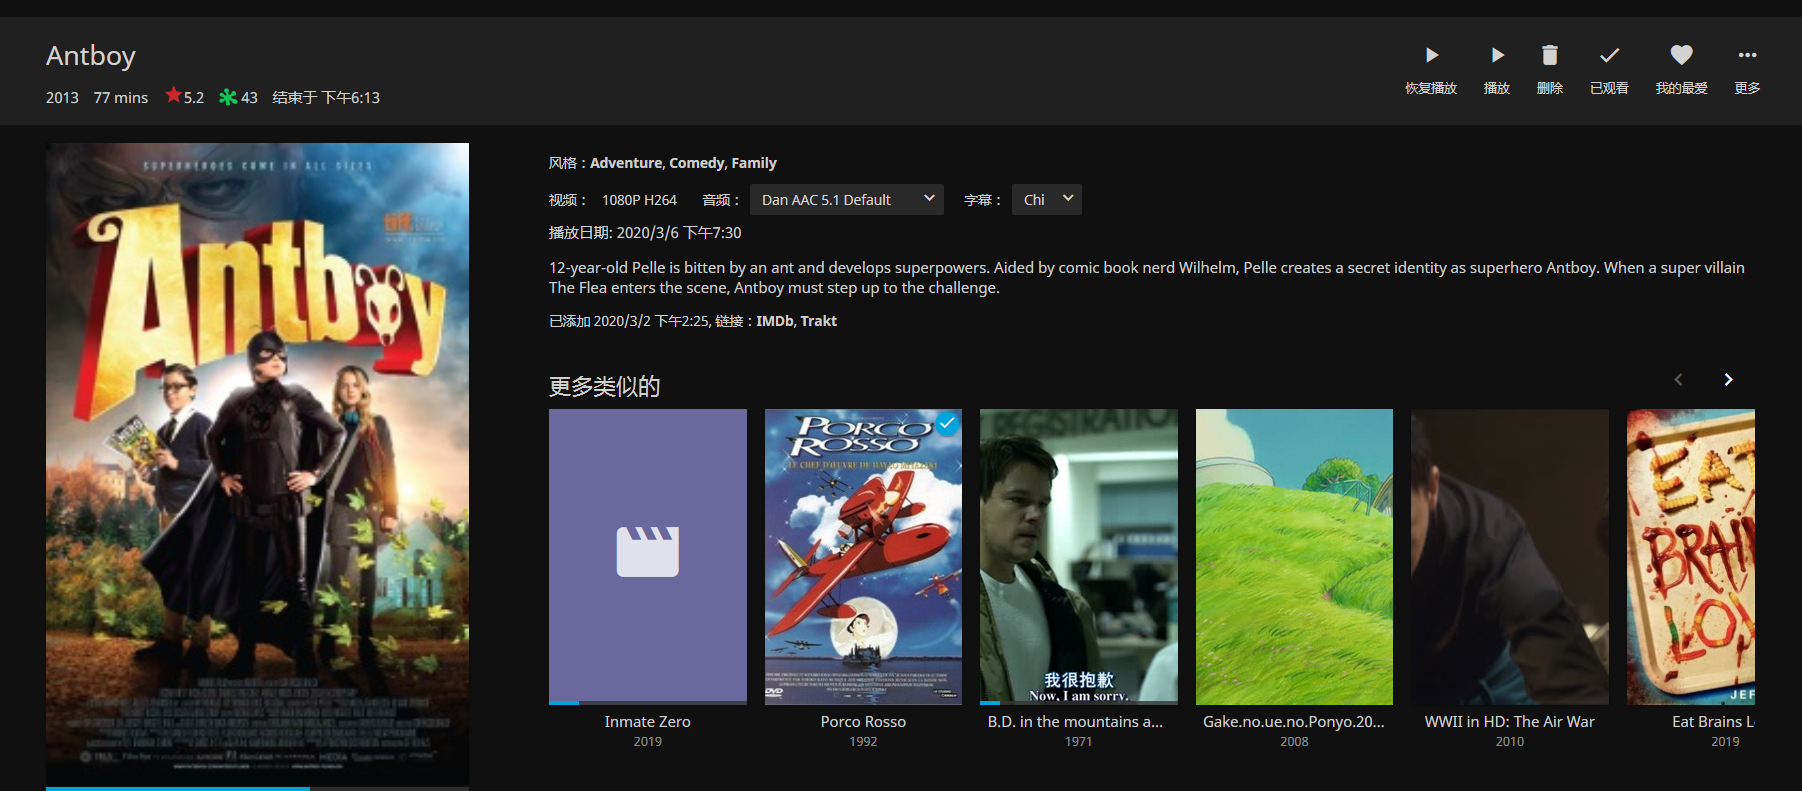Show previous similar items with left arrow

[1678, 379]
